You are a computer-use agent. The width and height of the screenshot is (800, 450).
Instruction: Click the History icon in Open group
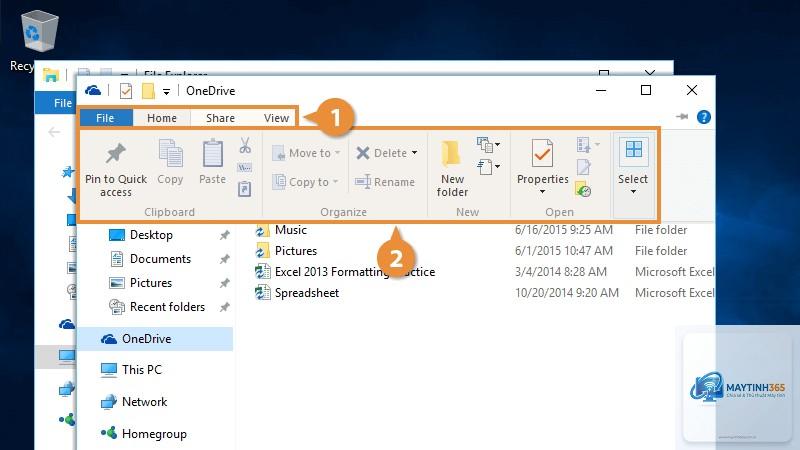point(583,189)
